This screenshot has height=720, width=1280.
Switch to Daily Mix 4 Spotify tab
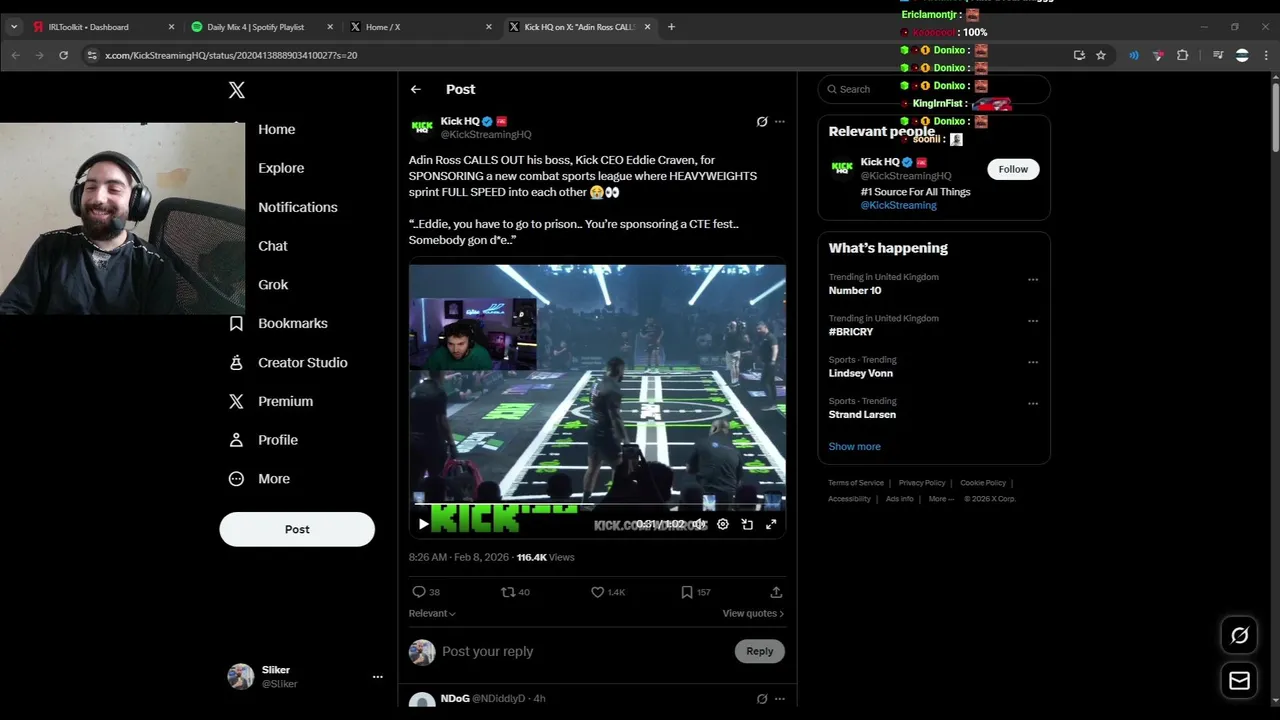(x=264, y=27)
